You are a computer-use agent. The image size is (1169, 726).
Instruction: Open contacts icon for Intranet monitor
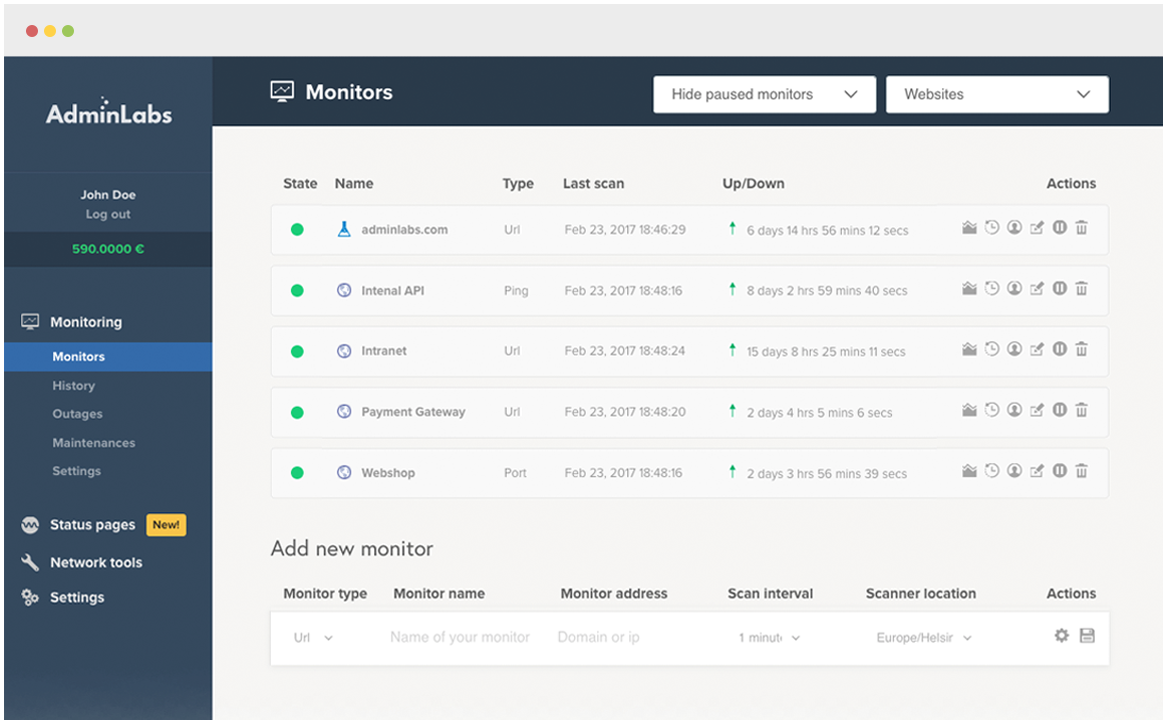[x=1015, y=349]
